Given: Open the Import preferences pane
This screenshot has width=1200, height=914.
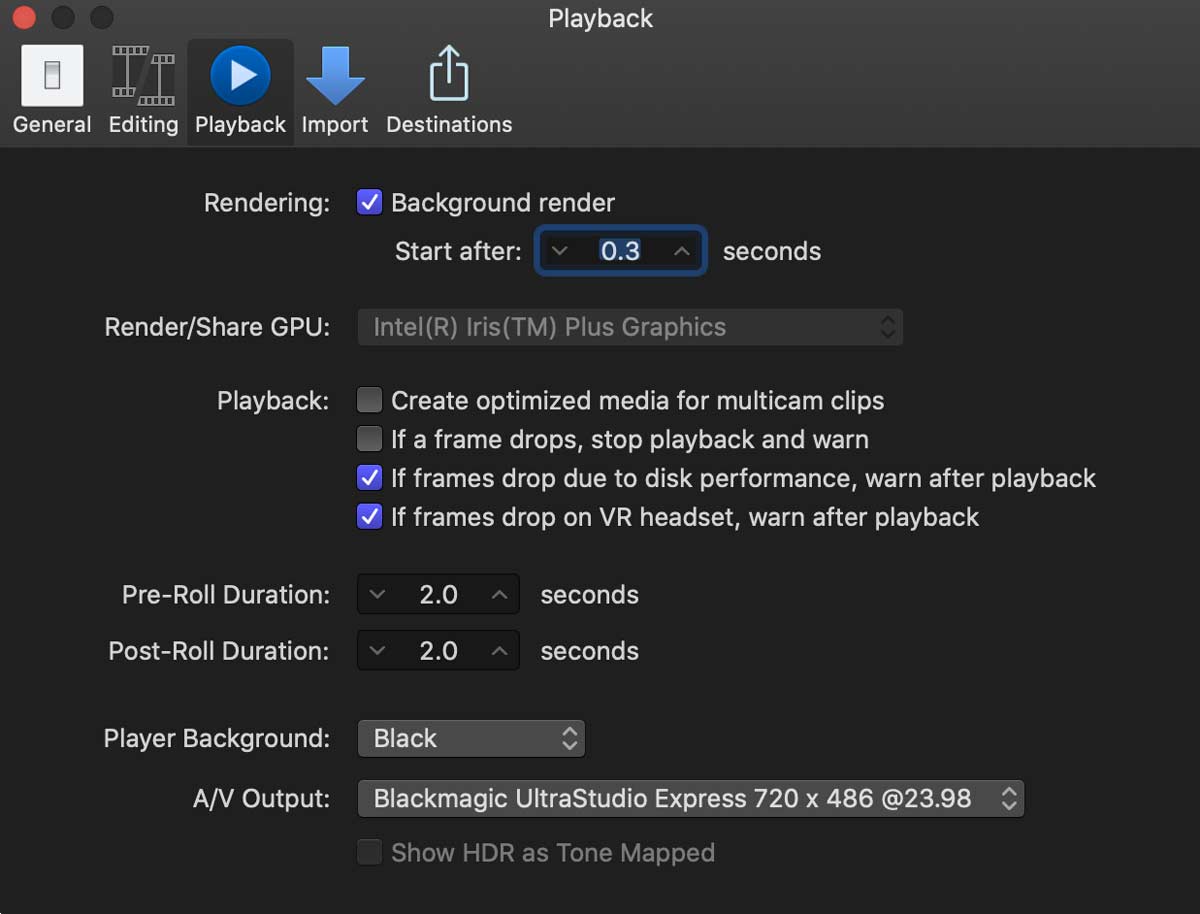Looking at the screenshot, I should [x=335, y=90].
